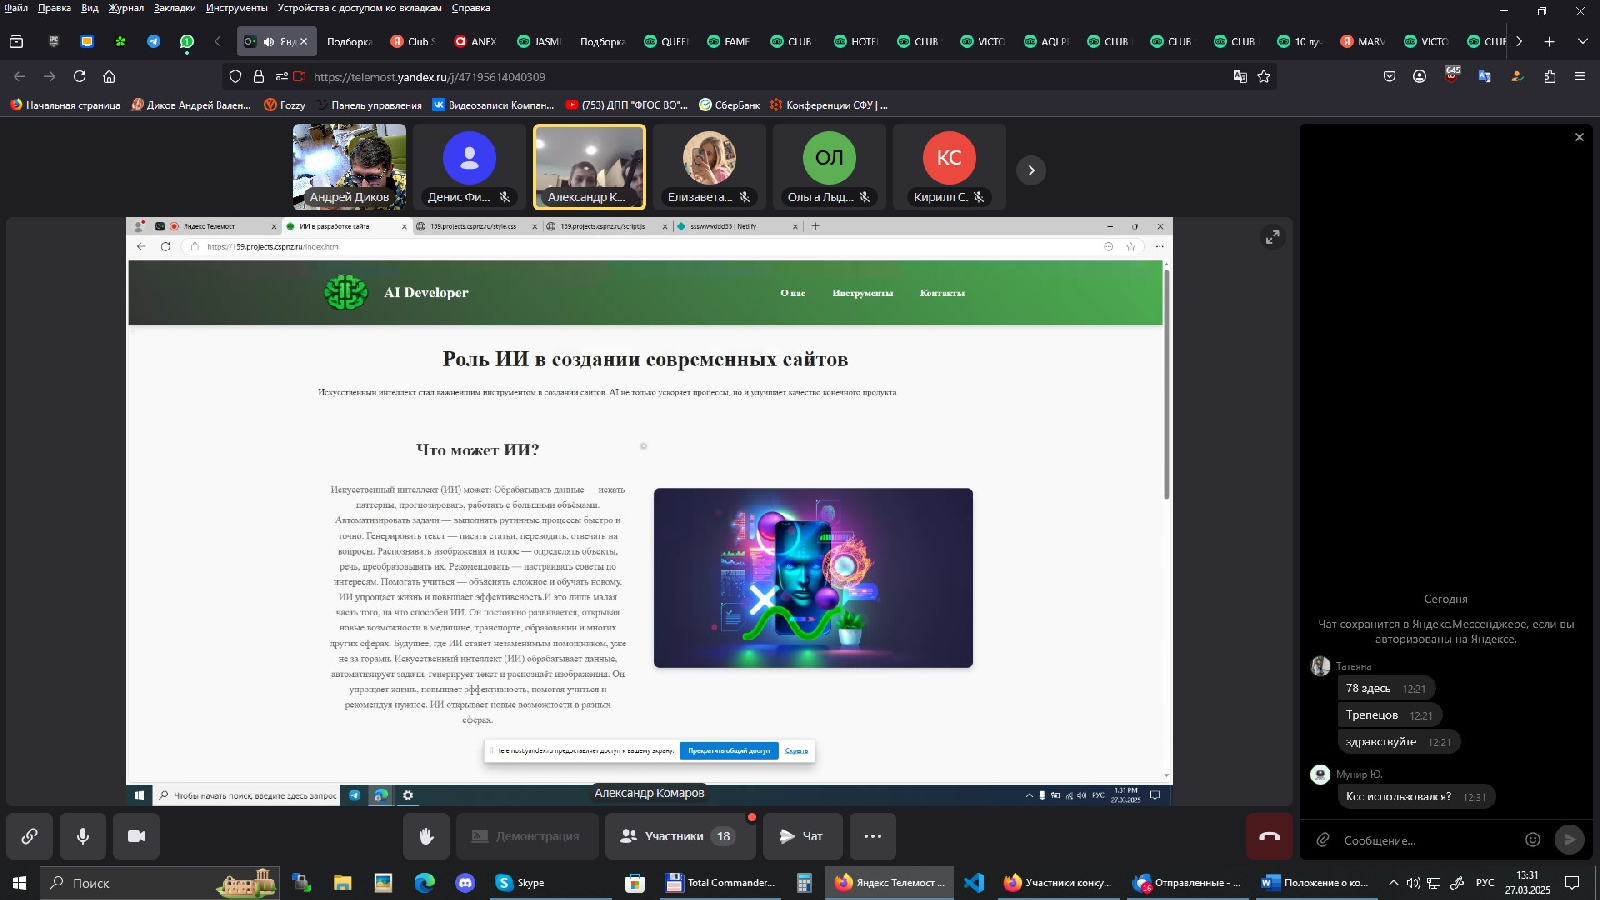Screen dimensions: 1600x900
Task: Open the Участники list showing 18 participants
Action: [680, 836]
